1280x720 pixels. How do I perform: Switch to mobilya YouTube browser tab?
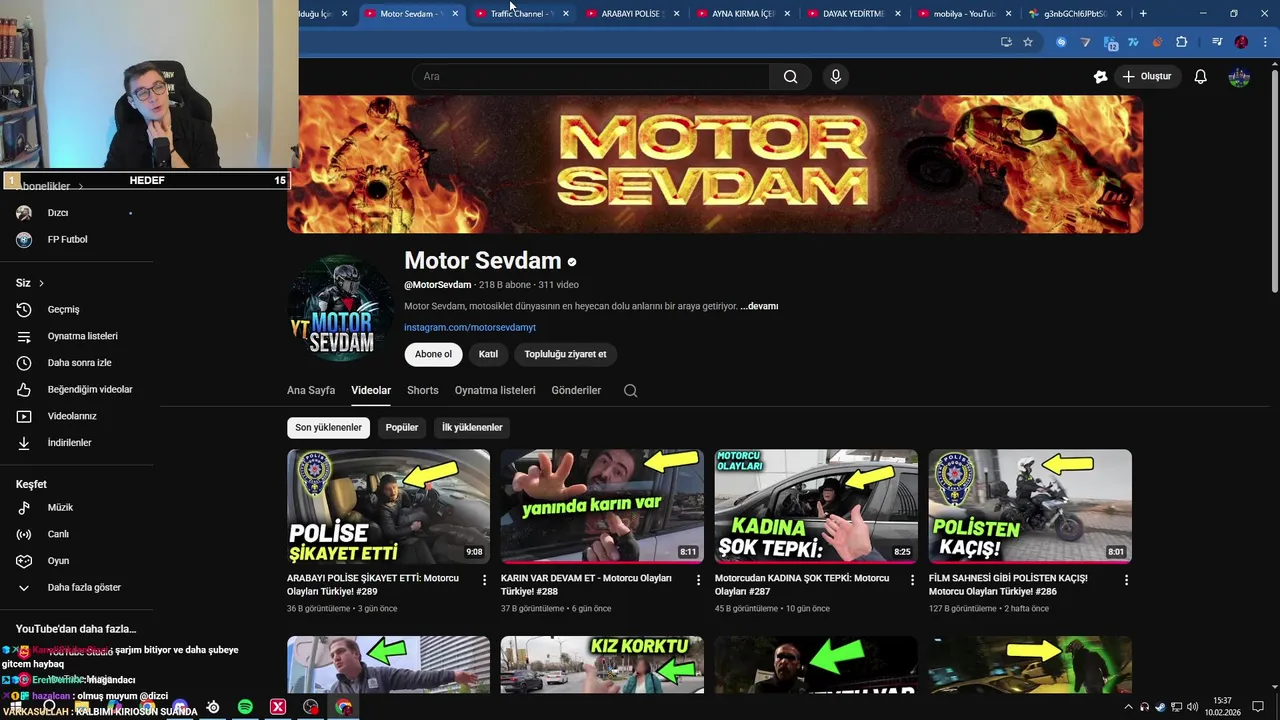point(965,14)
